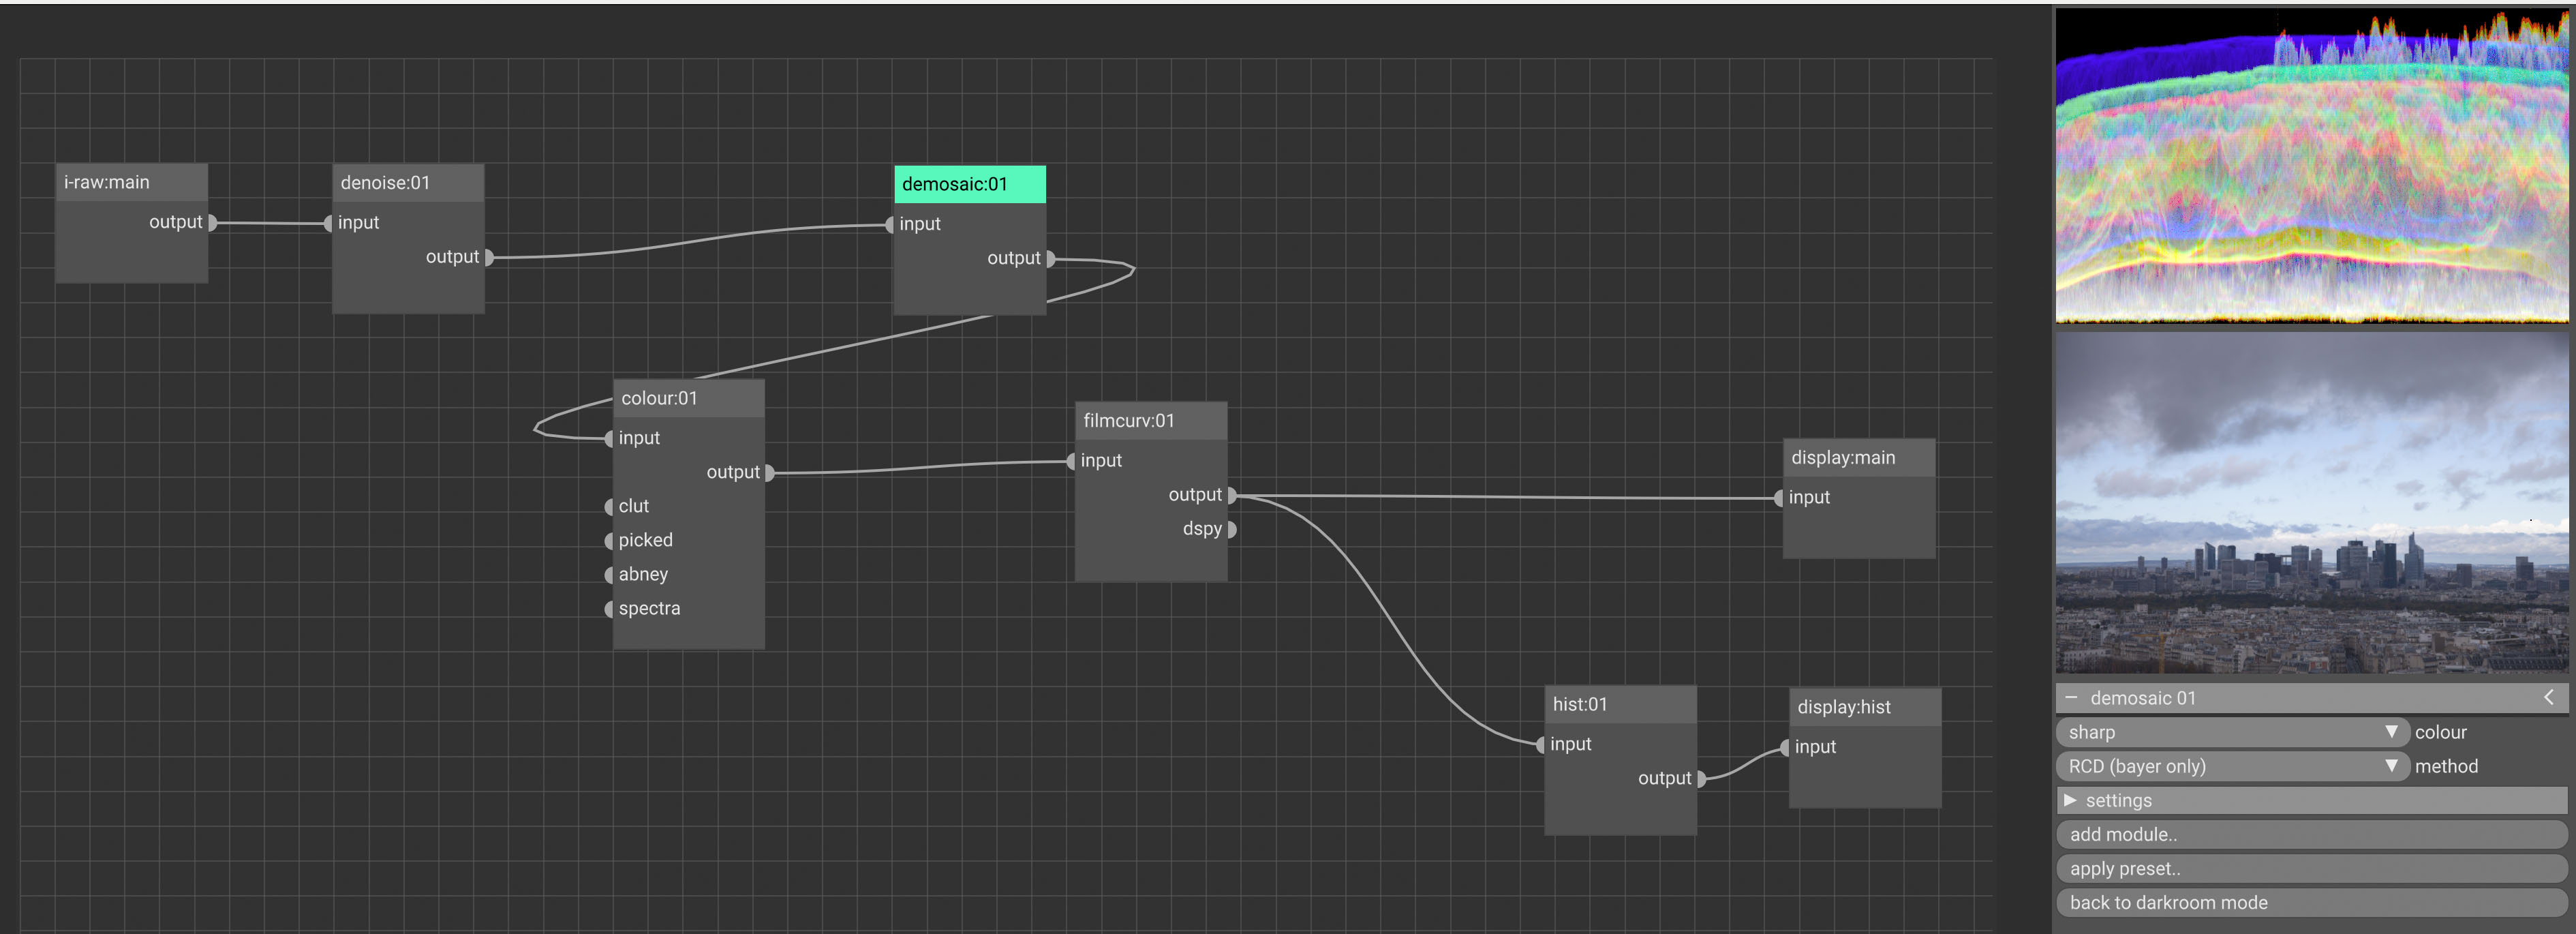Select the filmcurv:01 node title
2576x934 pixels.
pos(1150,421)
